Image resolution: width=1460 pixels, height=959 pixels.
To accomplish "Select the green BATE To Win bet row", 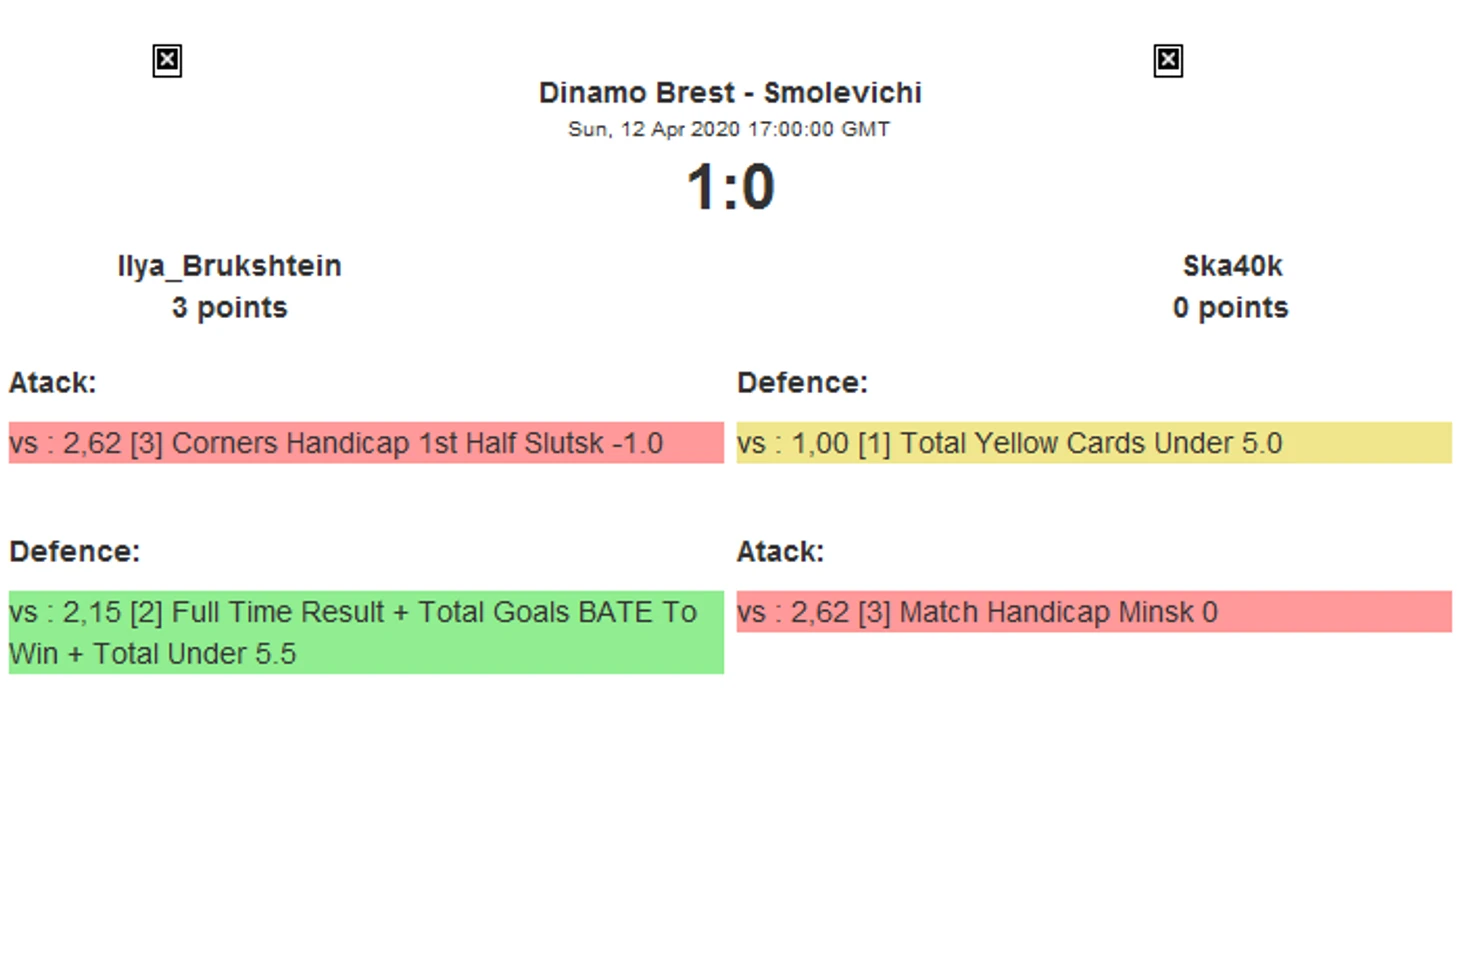I will click(366, 632).
